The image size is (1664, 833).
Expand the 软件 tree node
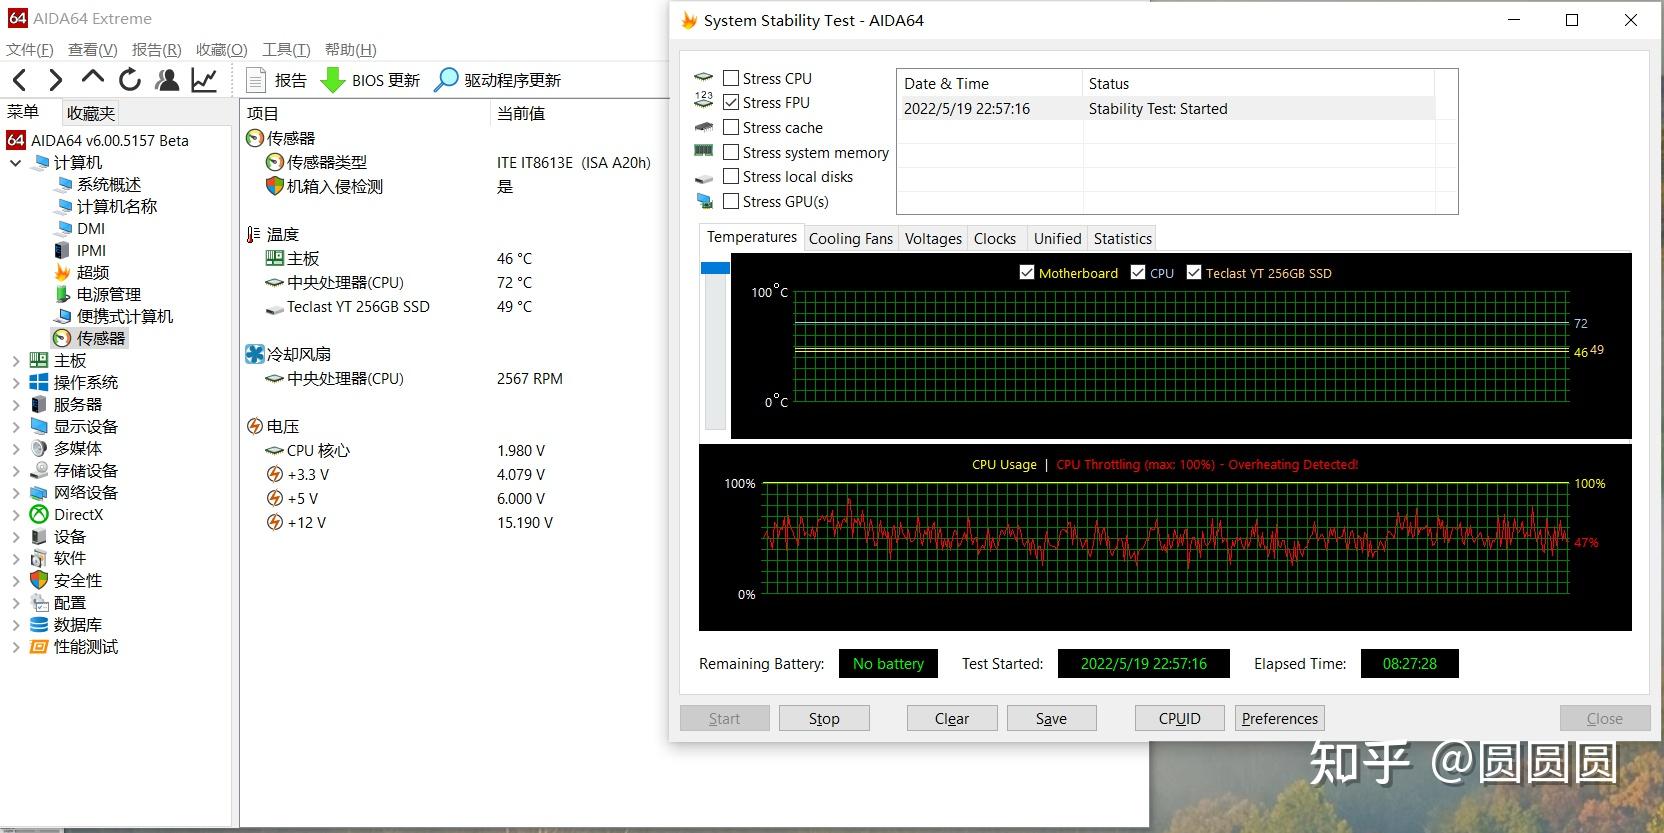pyautogui.click(x=15, y=558)
